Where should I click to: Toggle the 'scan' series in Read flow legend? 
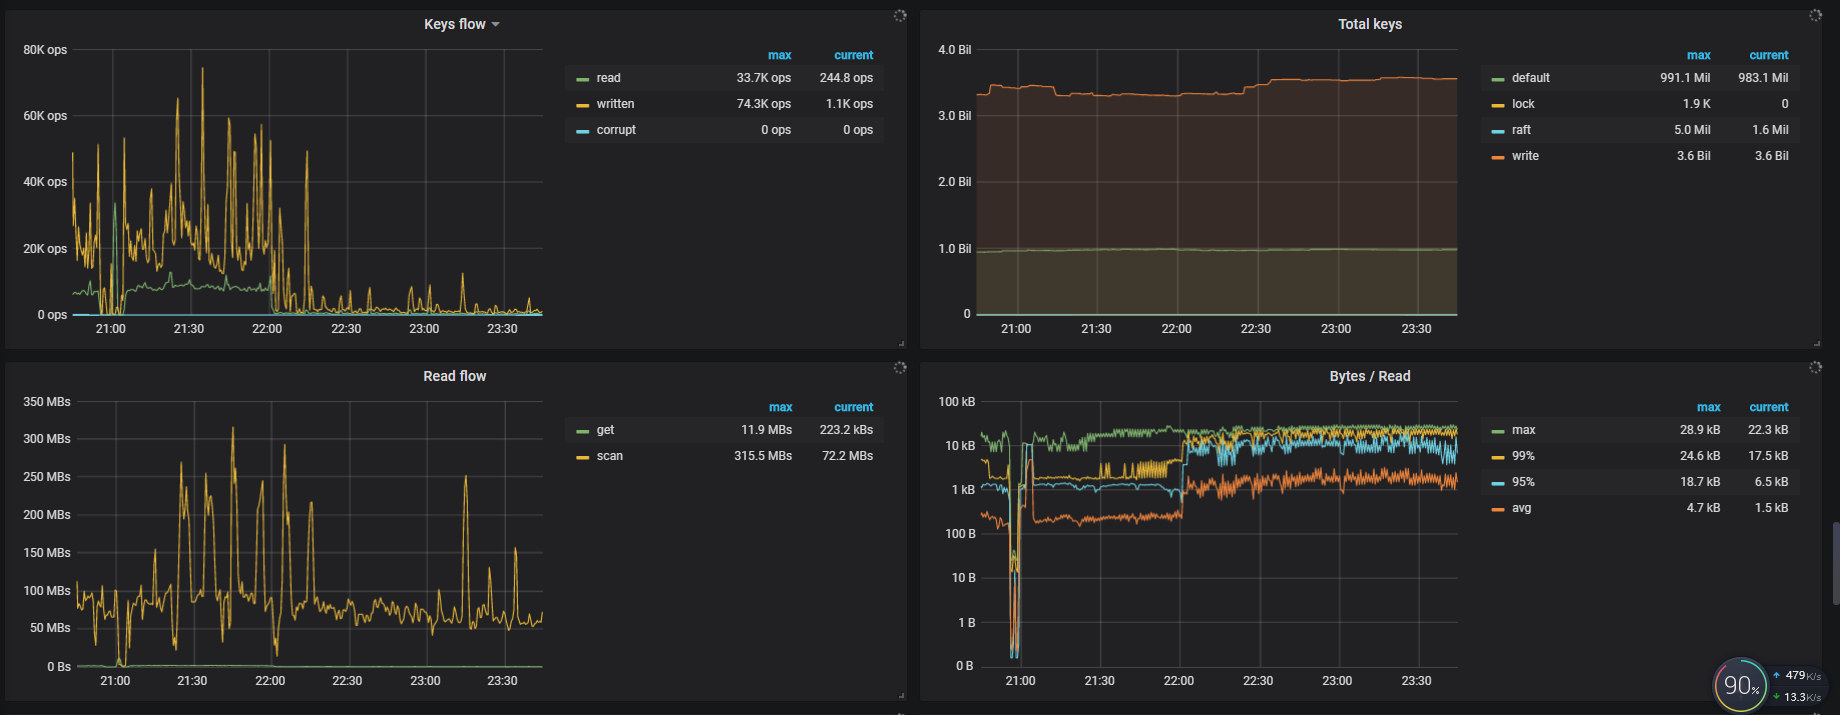(609, 456)
